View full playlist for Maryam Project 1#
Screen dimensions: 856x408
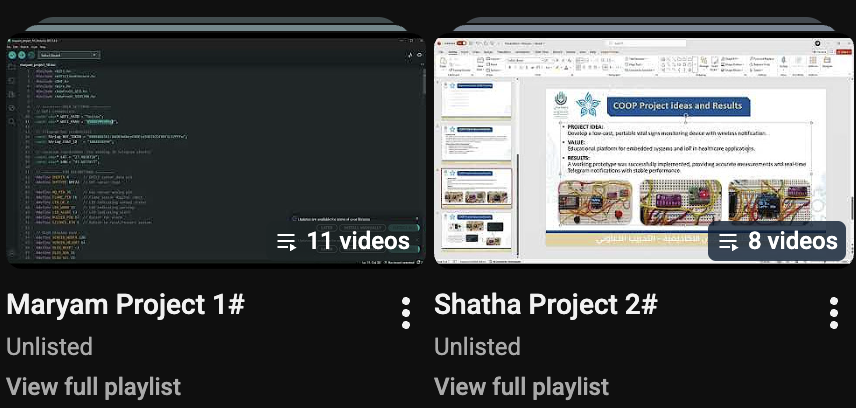click(x=93, y=386)
